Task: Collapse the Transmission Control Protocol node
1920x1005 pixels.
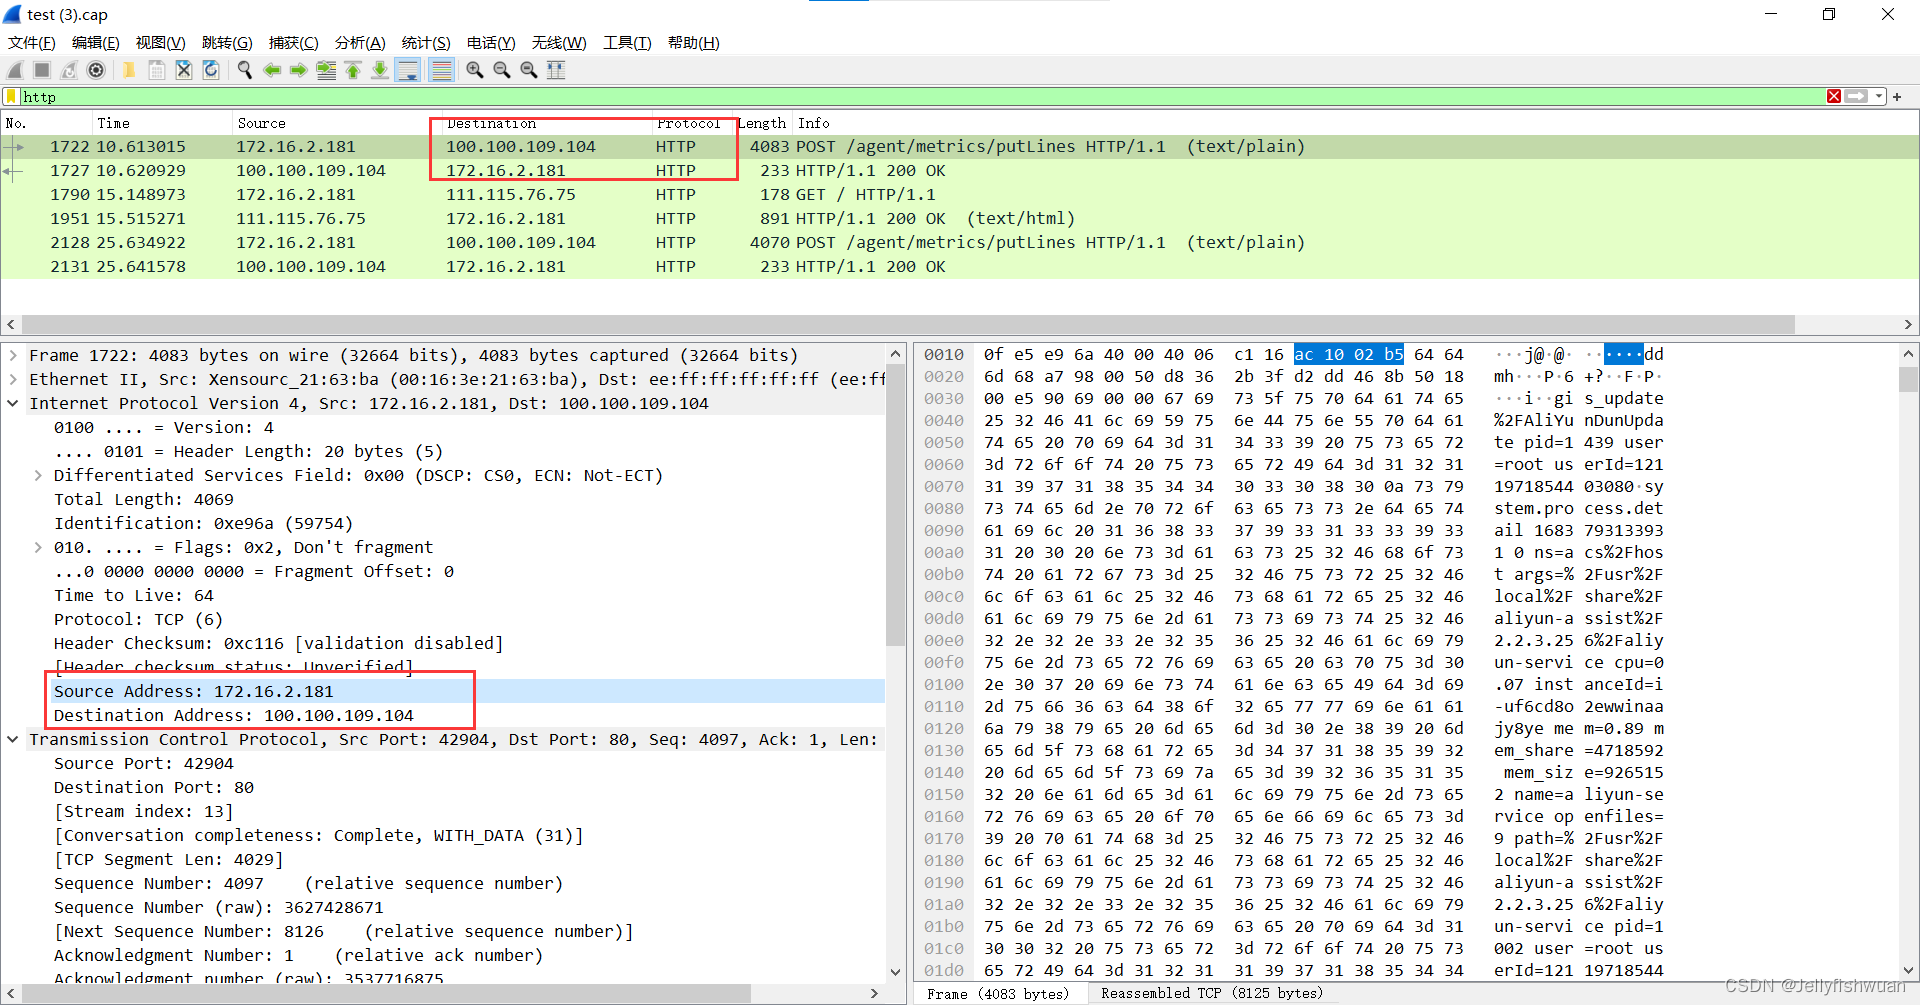Action: 13,739
